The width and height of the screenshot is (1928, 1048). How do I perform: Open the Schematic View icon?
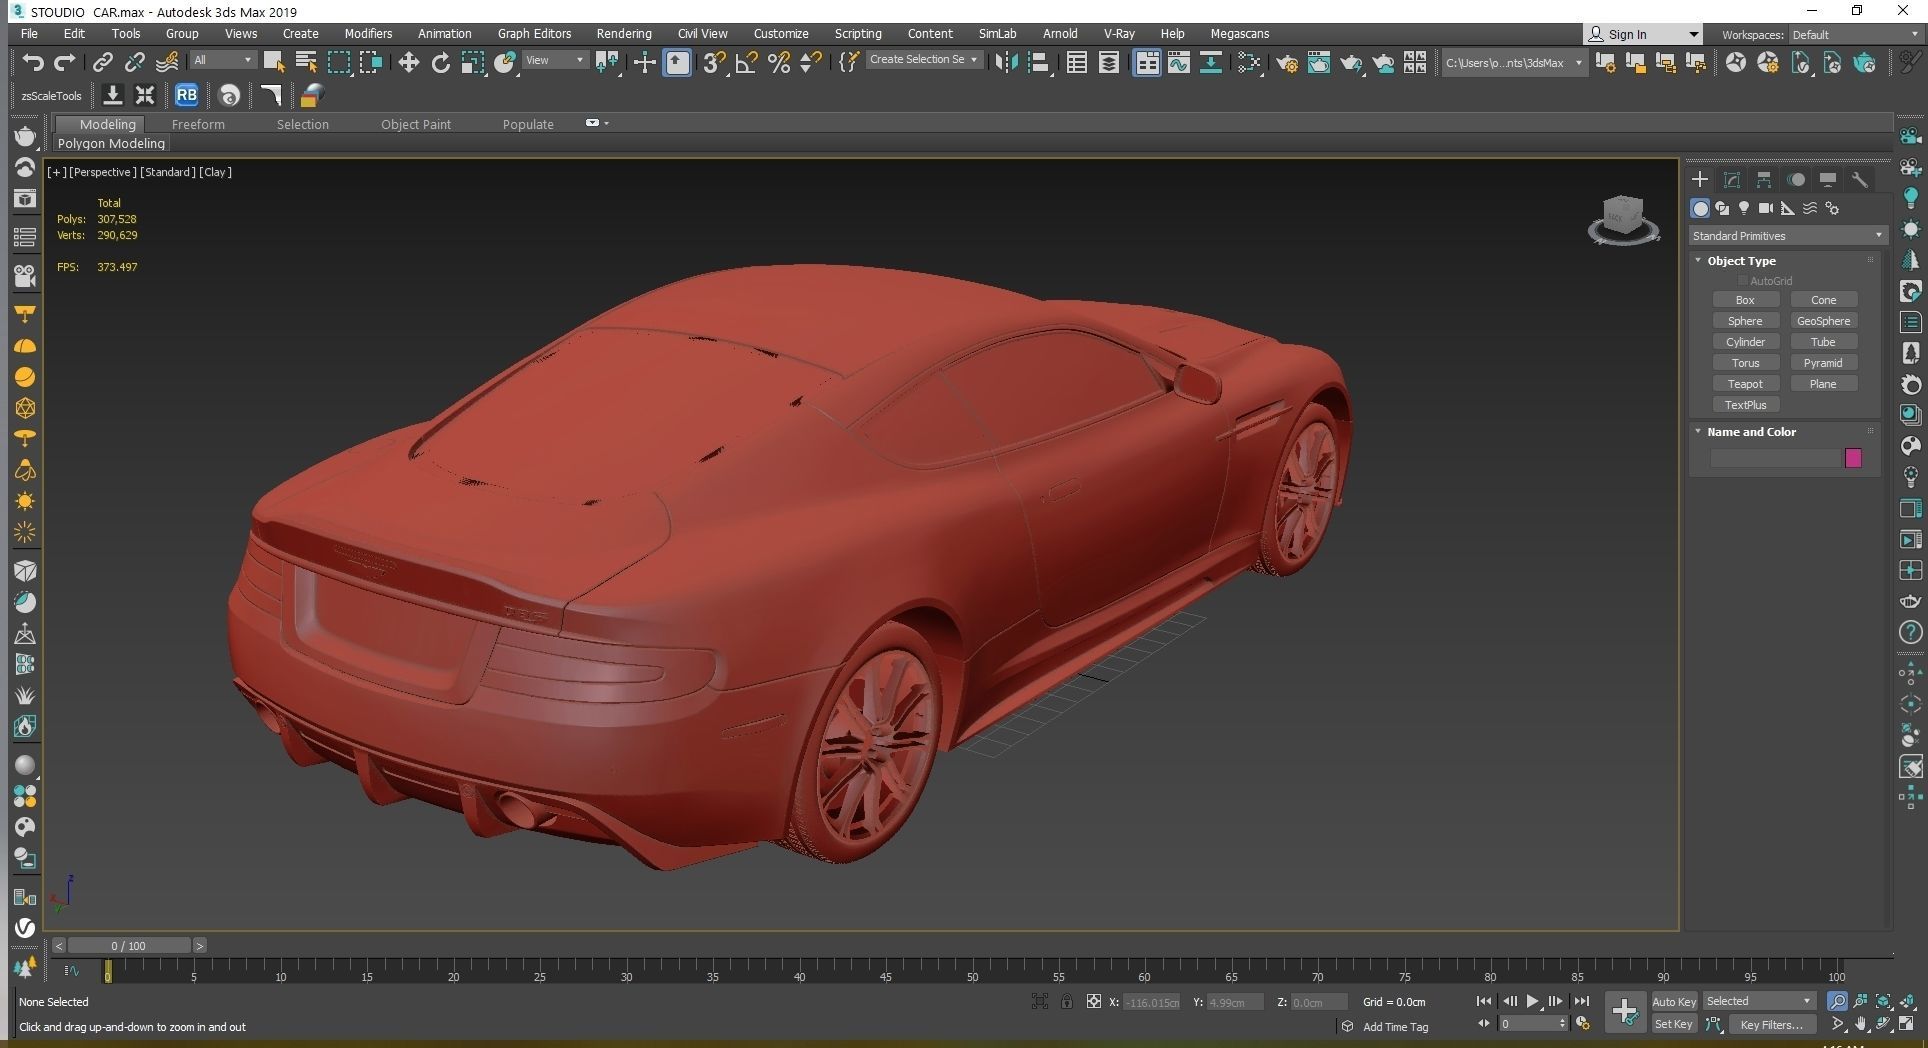[x=1211, y=63]
